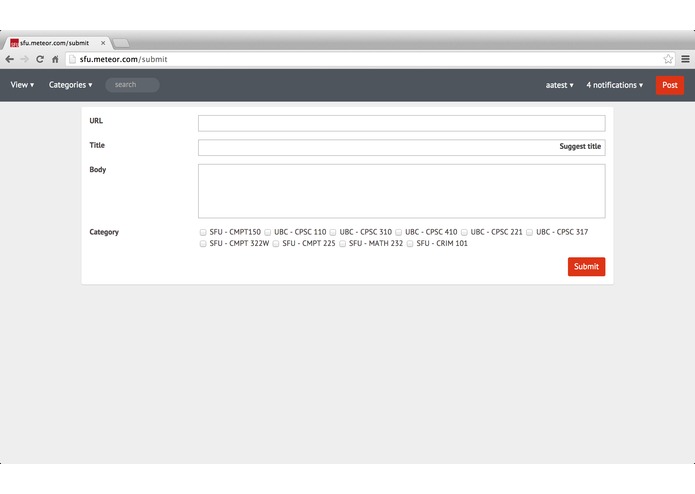Check the UBC - CPSC 410 category
Image resolution: width=695 pixels, height=494 pixels.
click(398, 232)
